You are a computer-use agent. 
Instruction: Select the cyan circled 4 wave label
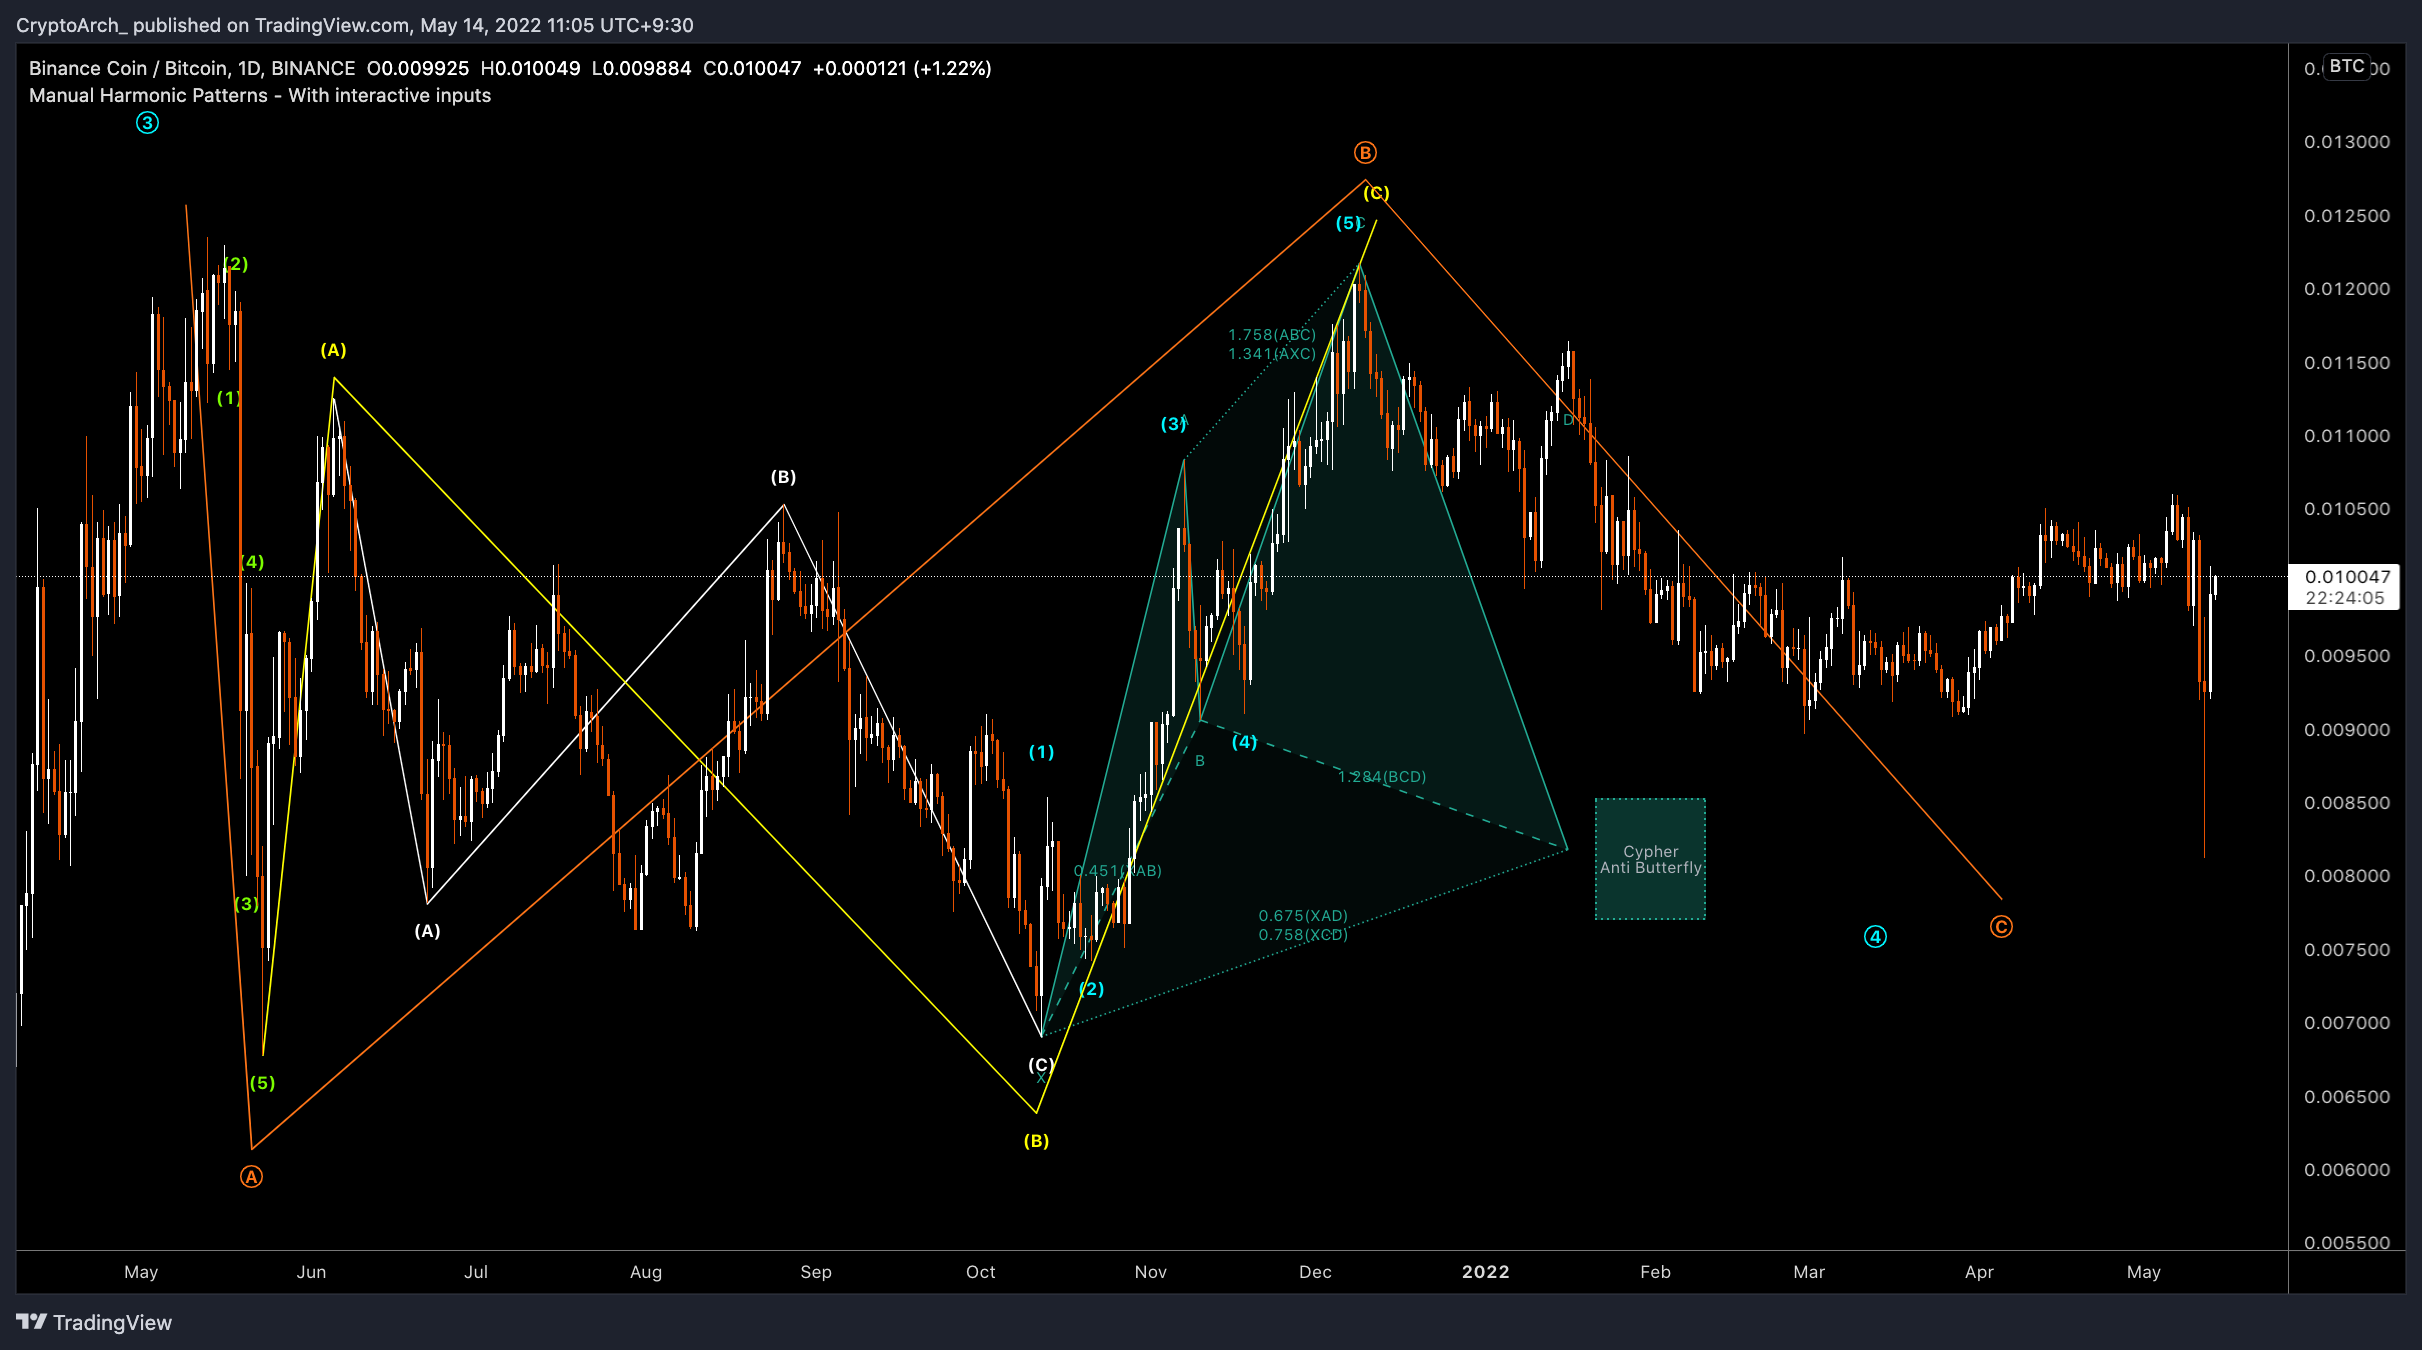coord(1875,937)
